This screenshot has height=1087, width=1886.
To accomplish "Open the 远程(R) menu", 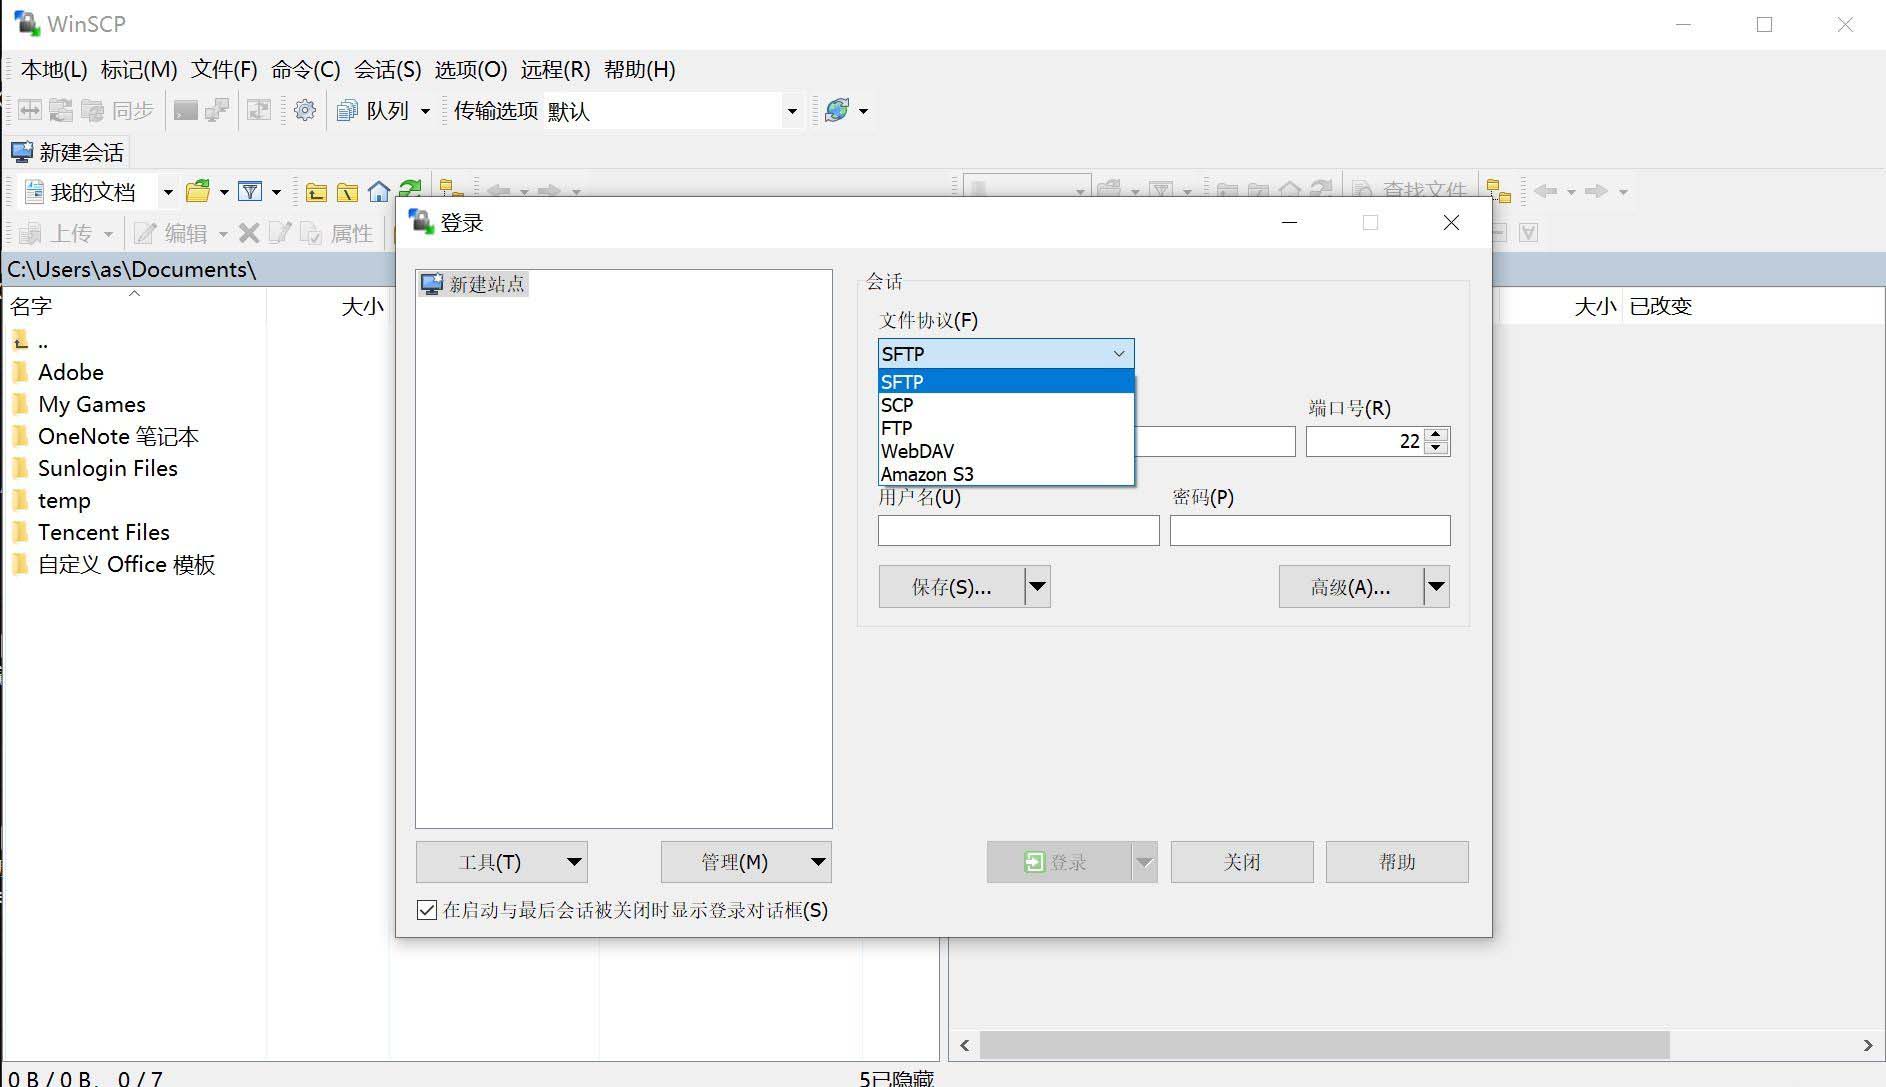I will pyautogui.click(x=555, y=70).
